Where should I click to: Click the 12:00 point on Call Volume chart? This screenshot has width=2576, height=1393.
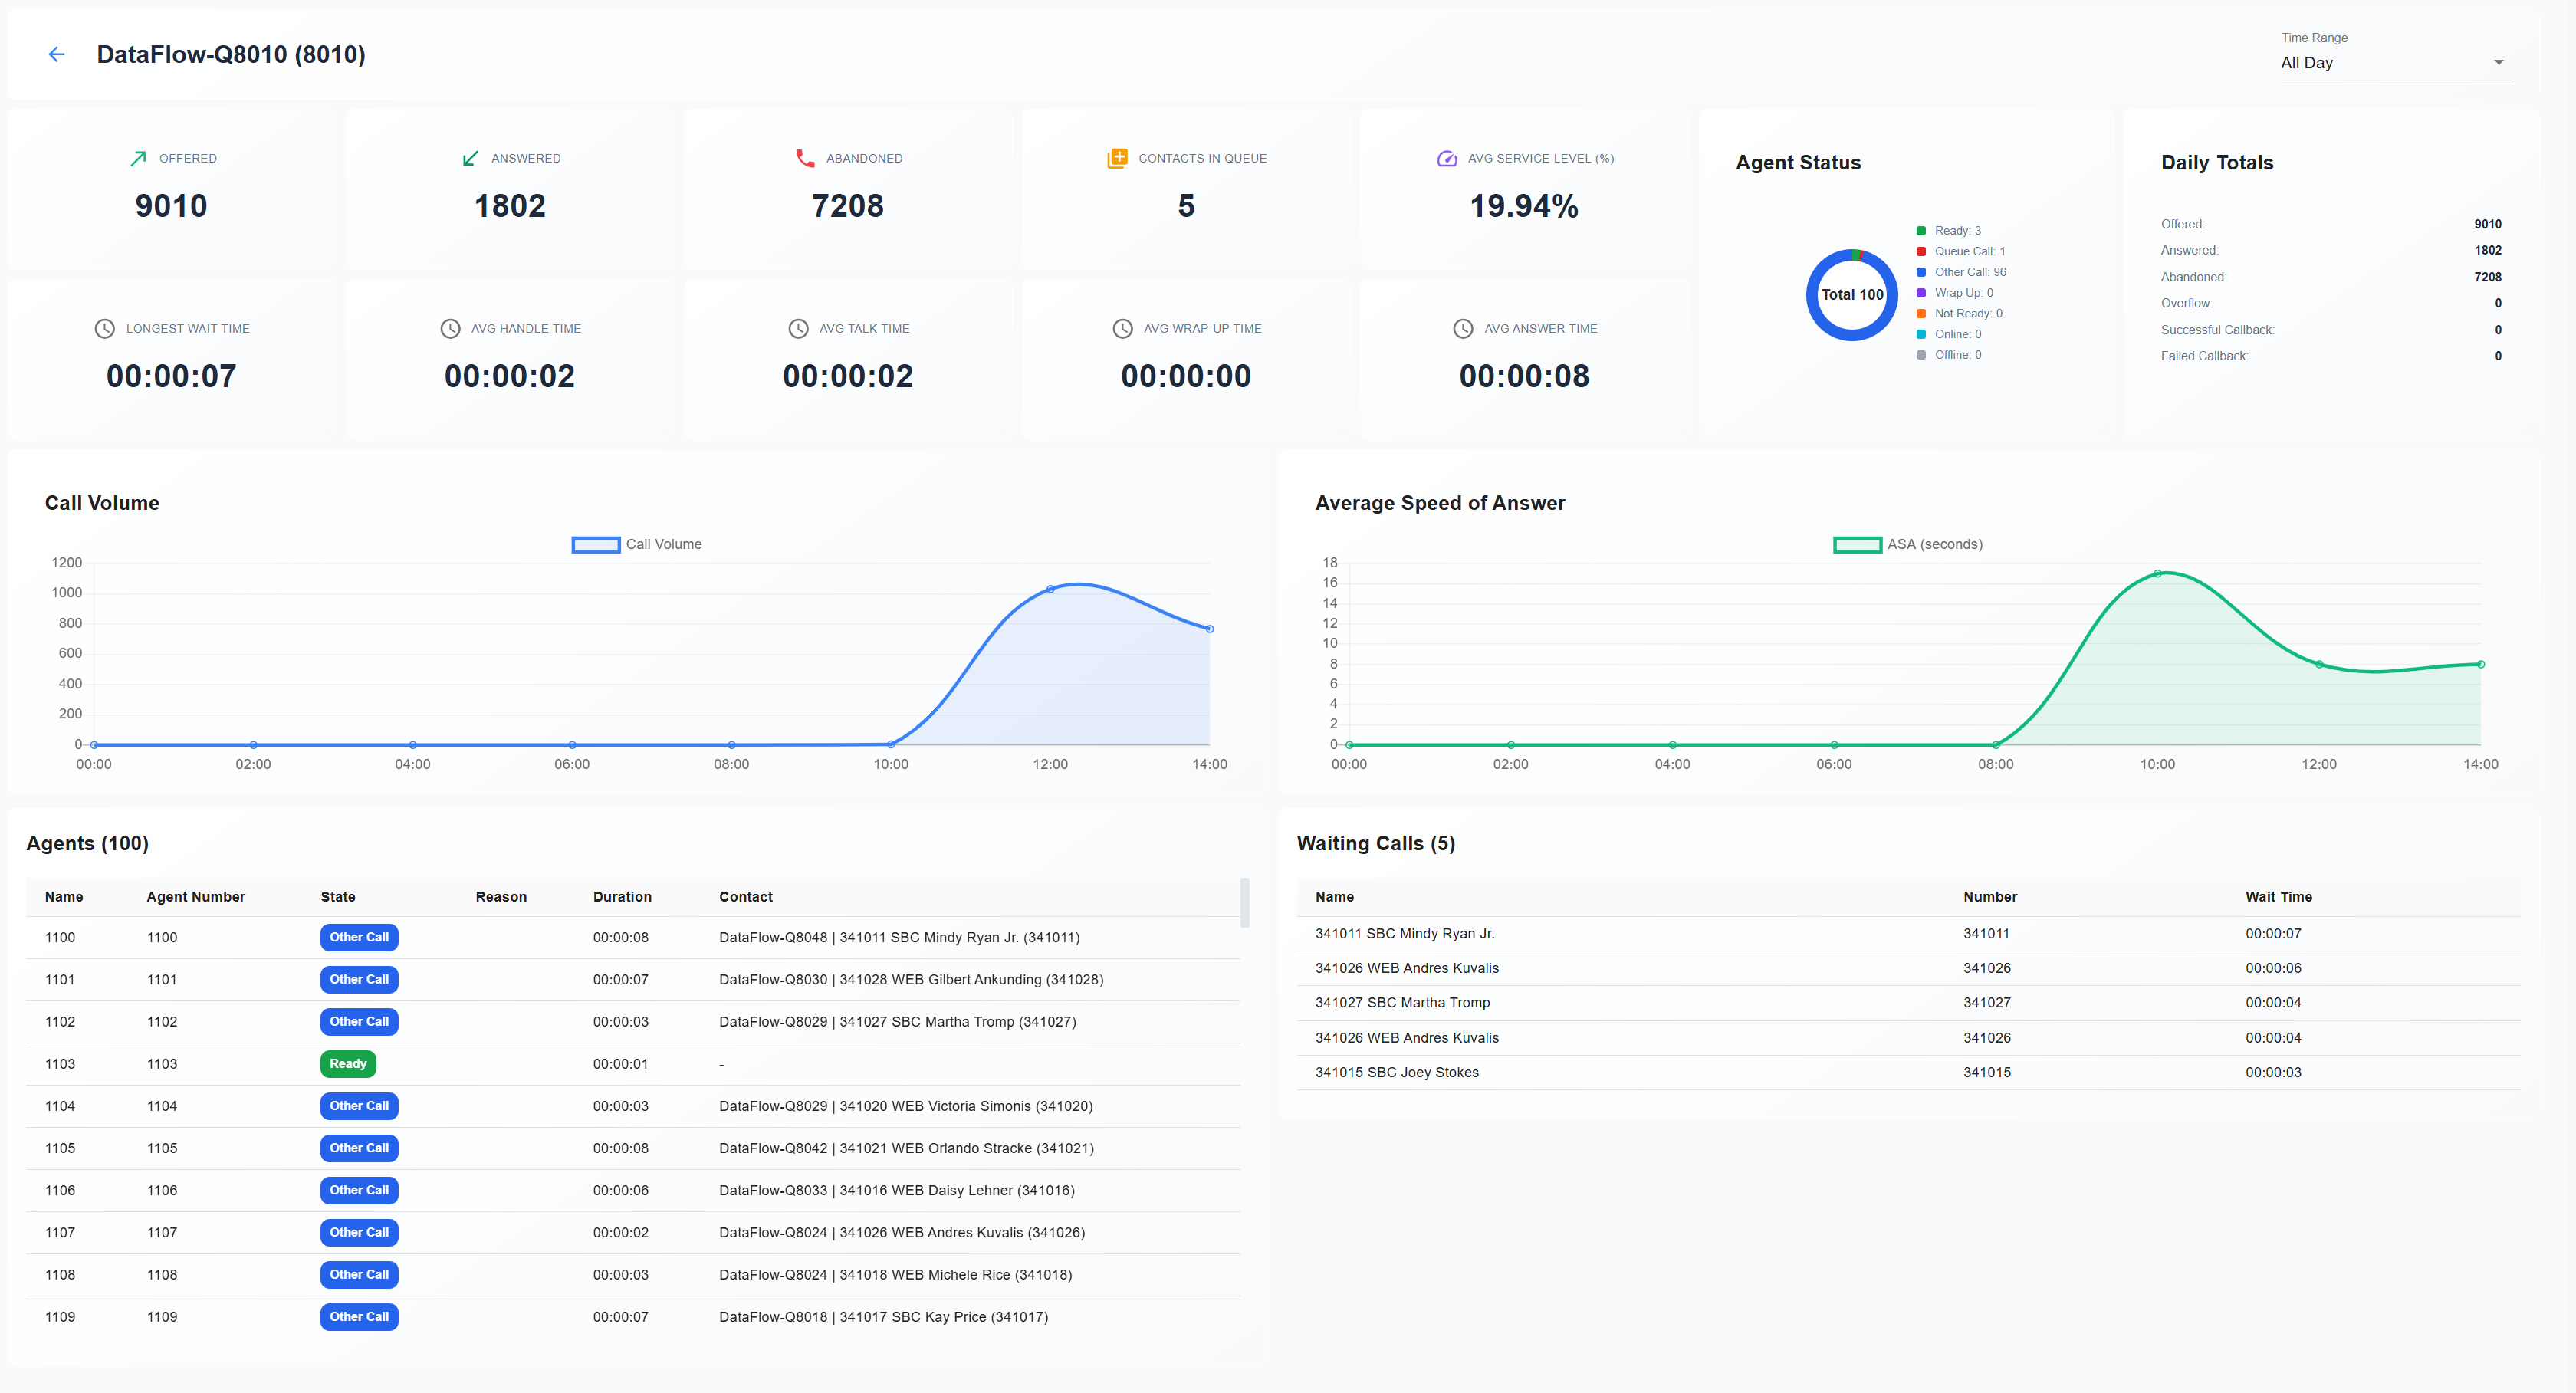tap(1050, 589)
